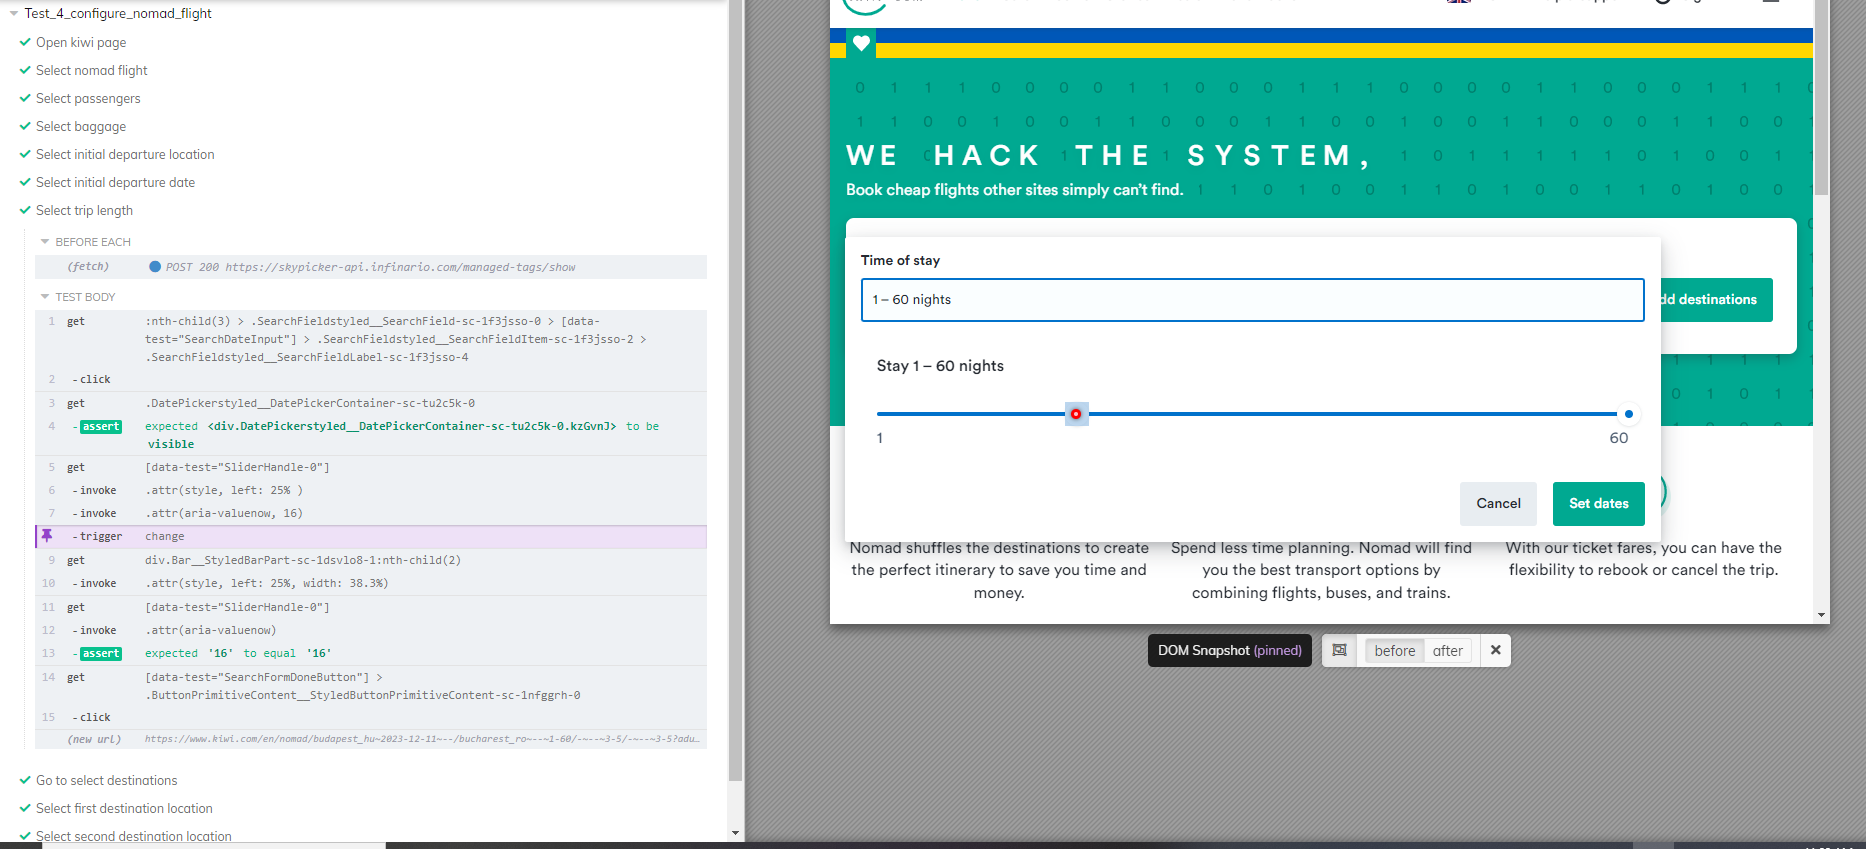Select command 12 invoke .attr(aria-valuenow)
This screenshot has height=849, width=1866.
(x=371, y=631)
